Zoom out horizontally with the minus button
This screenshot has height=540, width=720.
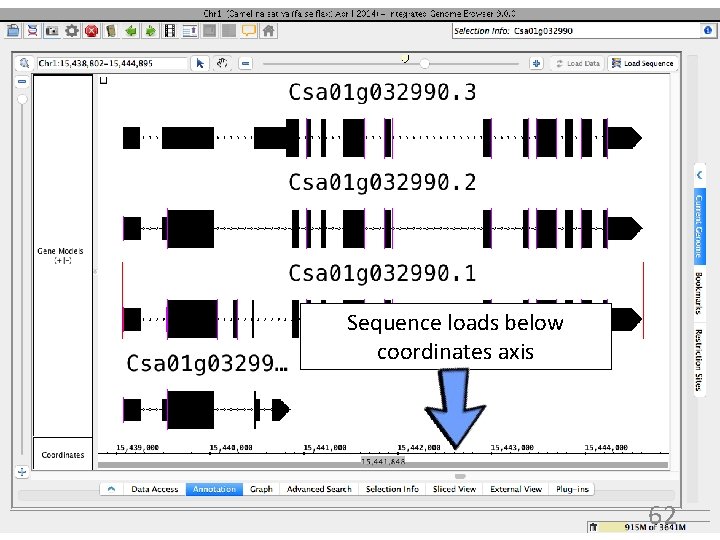(246, 63)
